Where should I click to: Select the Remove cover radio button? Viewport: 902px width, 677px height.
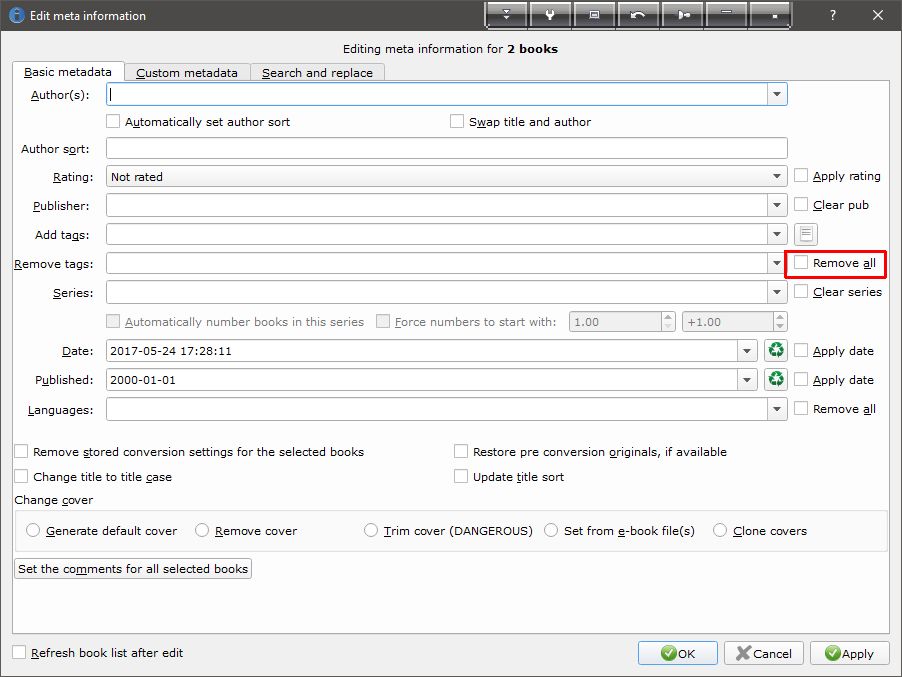coord(202,530)
